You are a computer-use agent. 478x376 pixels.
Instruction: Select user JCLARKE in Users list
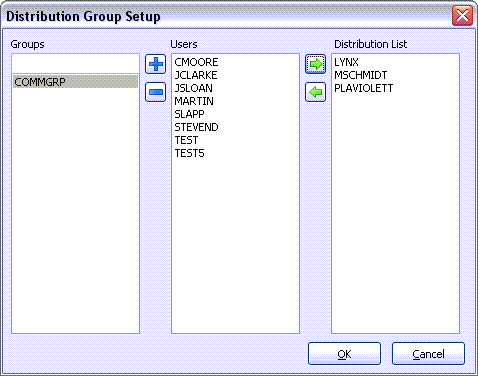click(196, 75)
